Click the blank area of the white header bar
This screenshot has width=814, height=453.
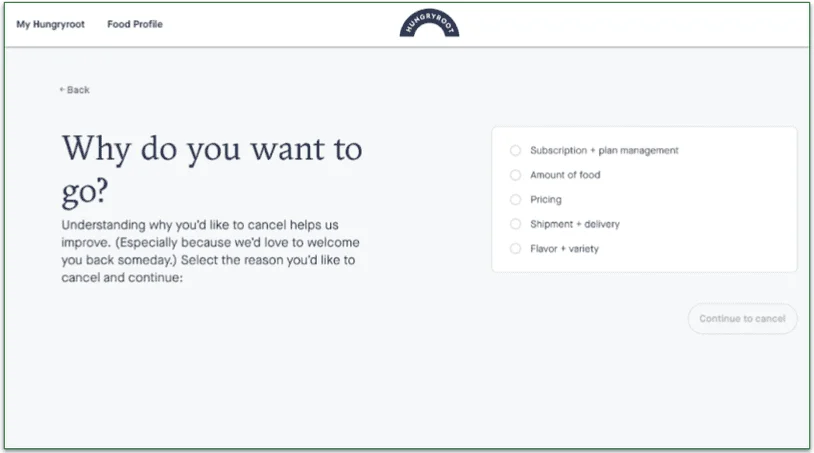pyautogui.click(x=620, y=24)
